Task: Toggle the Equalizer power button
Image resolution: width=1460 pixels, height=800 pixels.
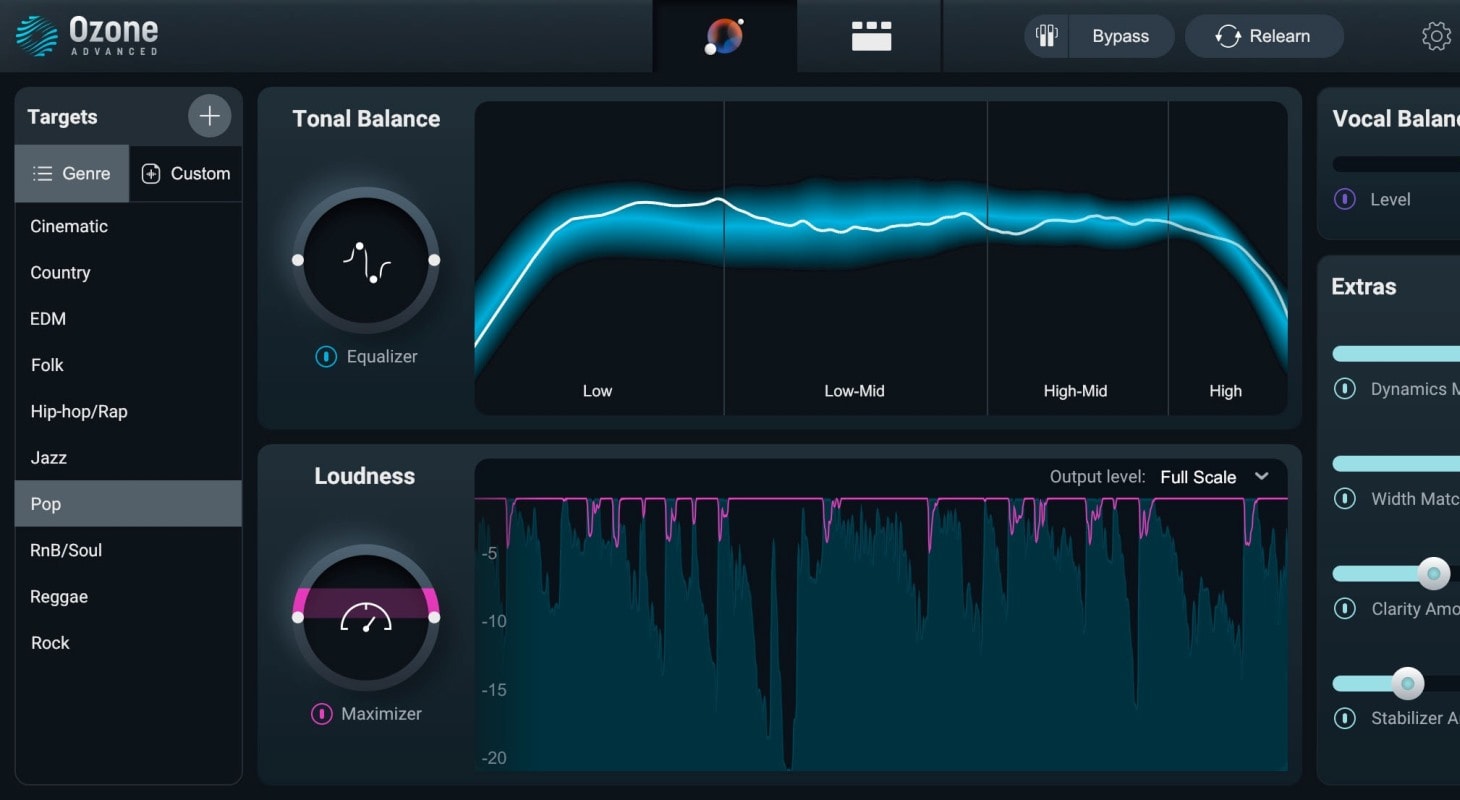Action: point(326,357)
